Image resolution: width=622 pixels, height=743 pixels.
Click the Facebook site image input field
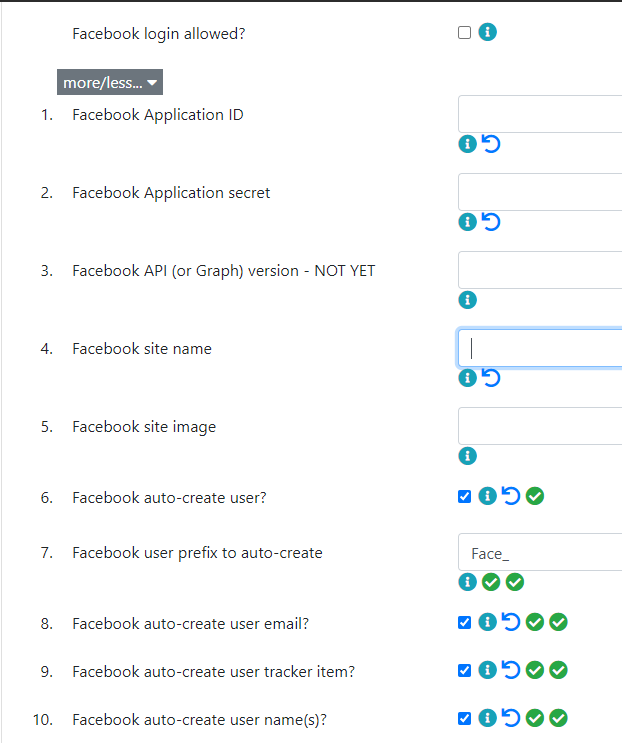(x=540, y=426)
